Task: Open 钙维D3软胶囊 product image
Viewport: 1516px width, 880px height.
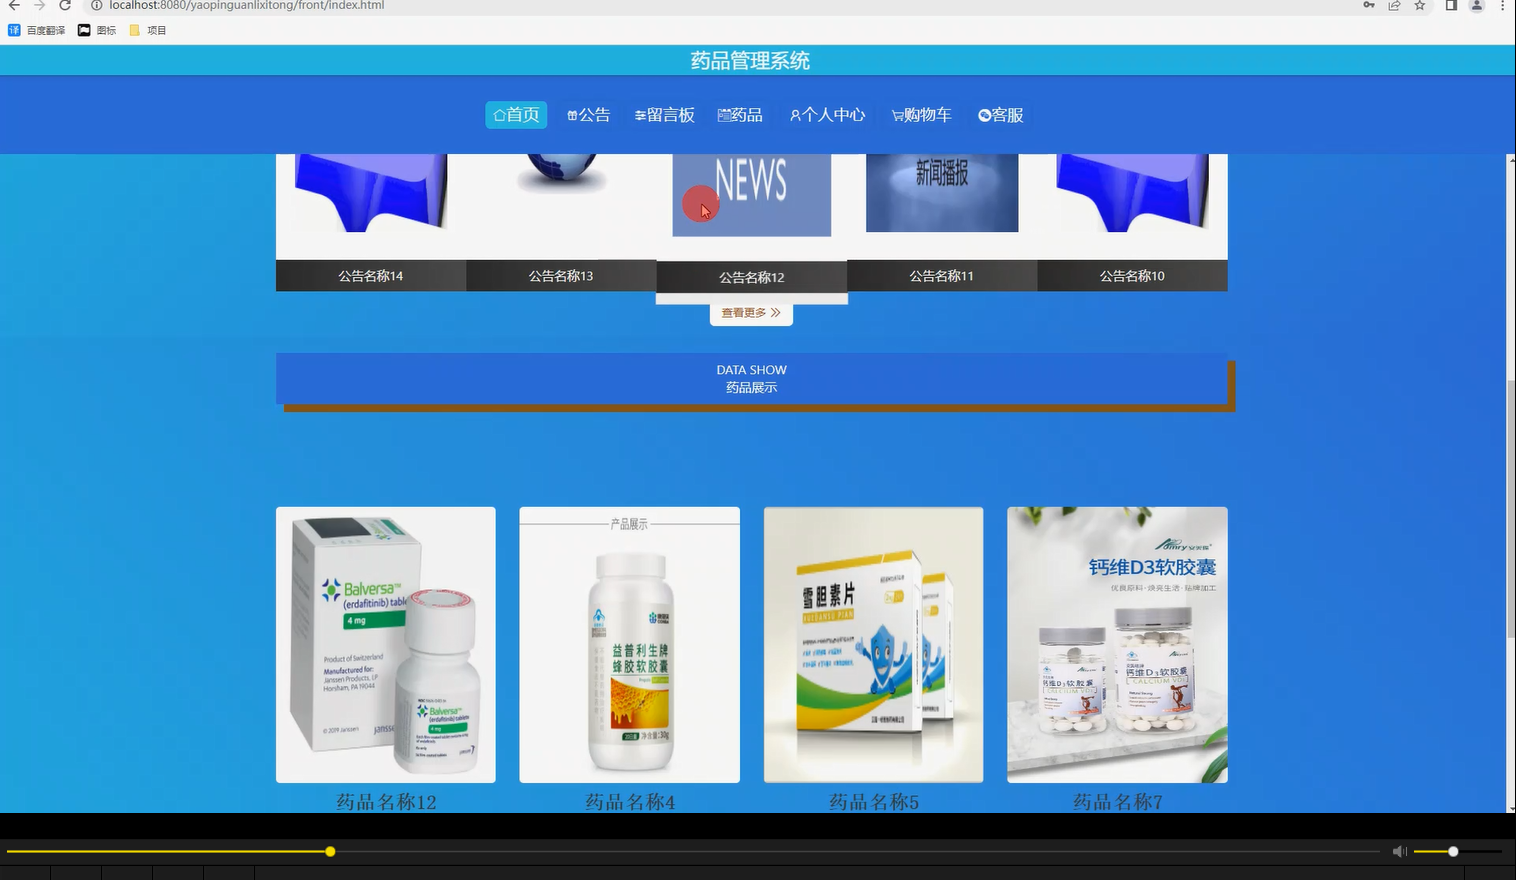Action: [x=1117, y=645]
